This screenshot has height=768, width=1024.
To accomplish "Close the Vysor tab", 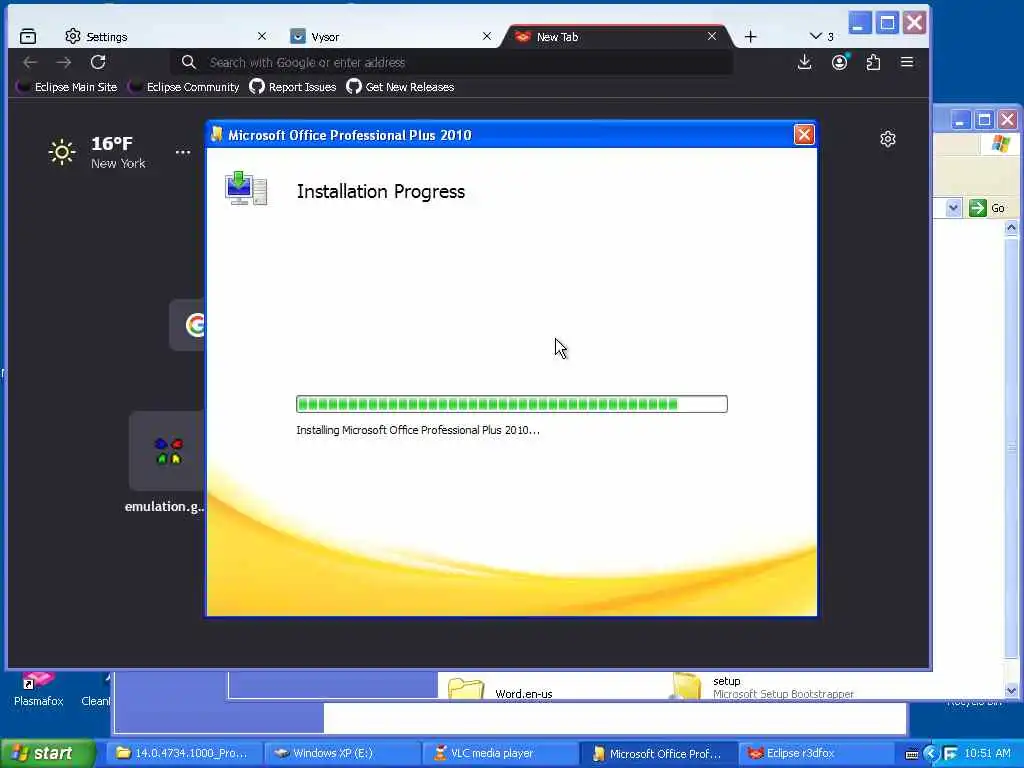I will (x=487, y=37).
